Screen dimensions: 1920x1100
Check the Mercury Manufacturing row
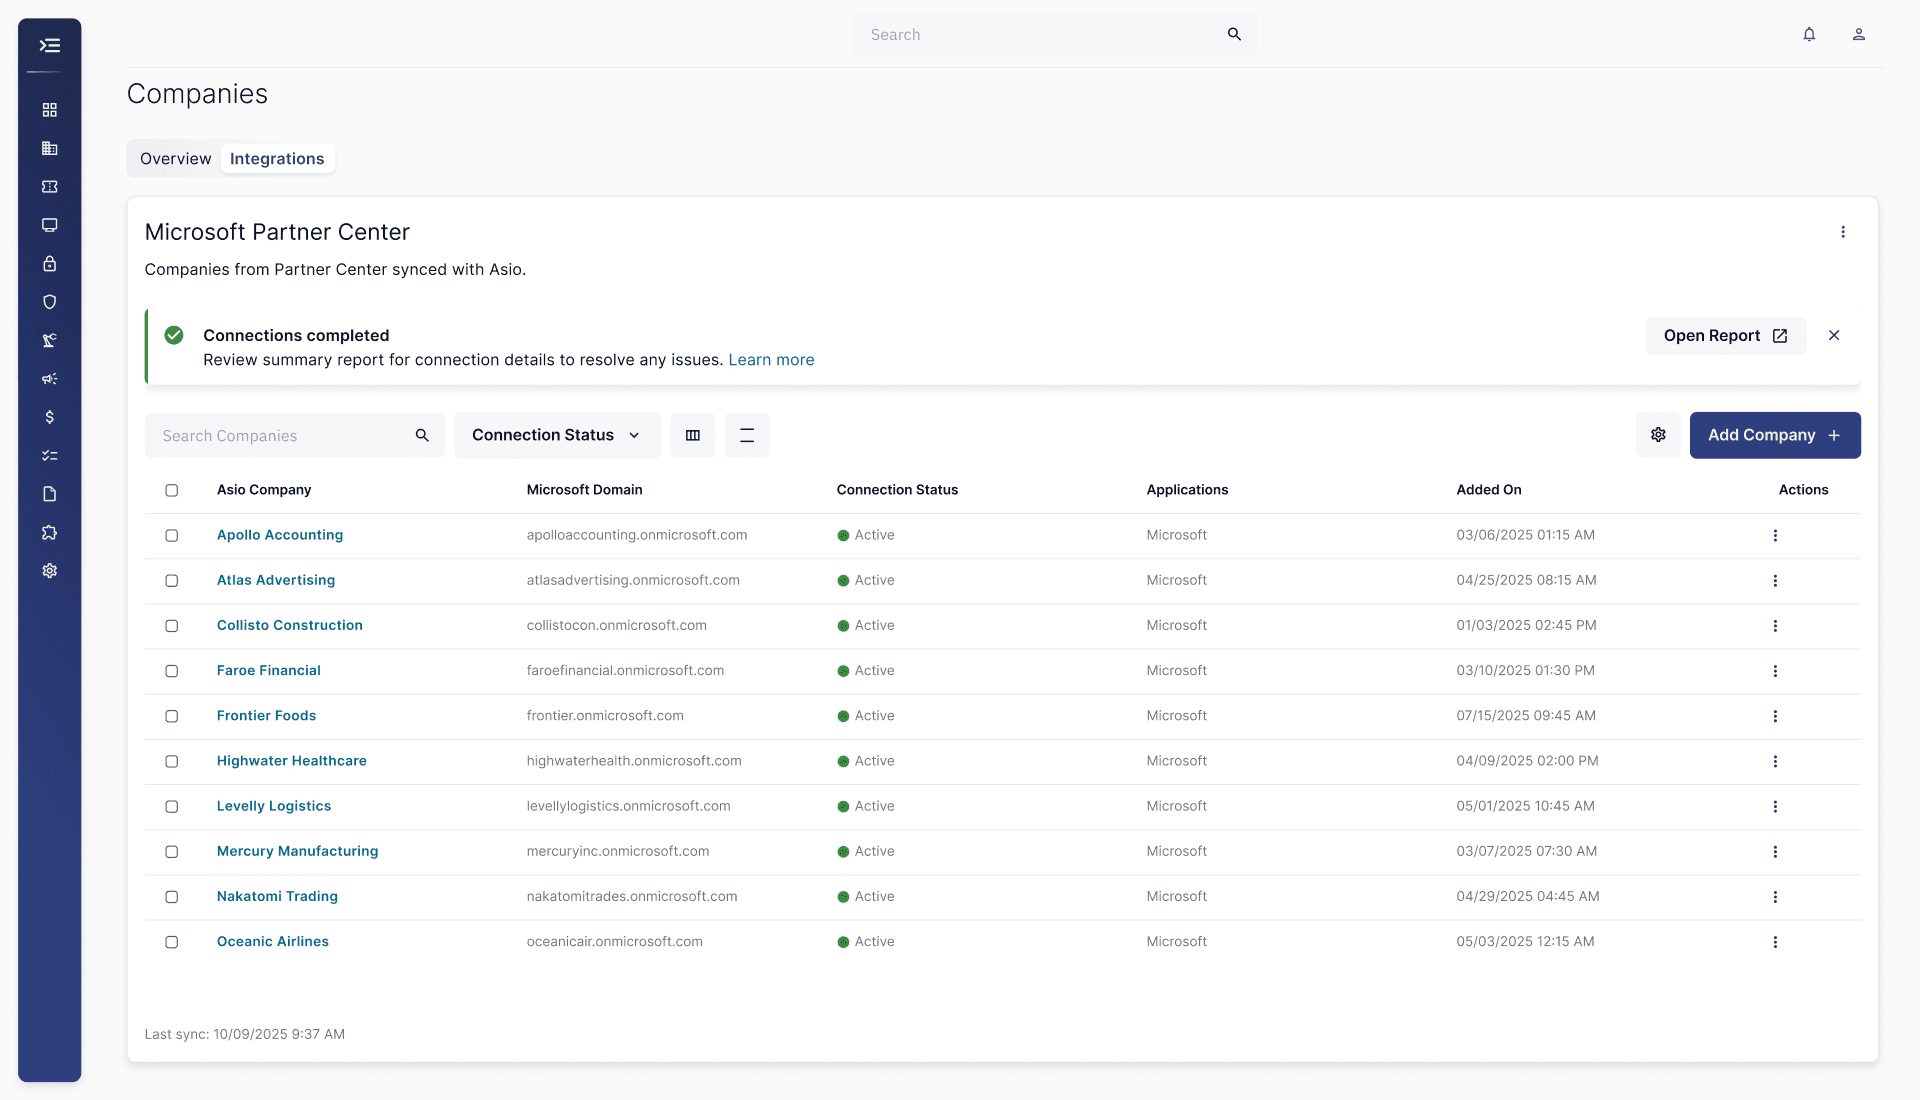[172, 852]
